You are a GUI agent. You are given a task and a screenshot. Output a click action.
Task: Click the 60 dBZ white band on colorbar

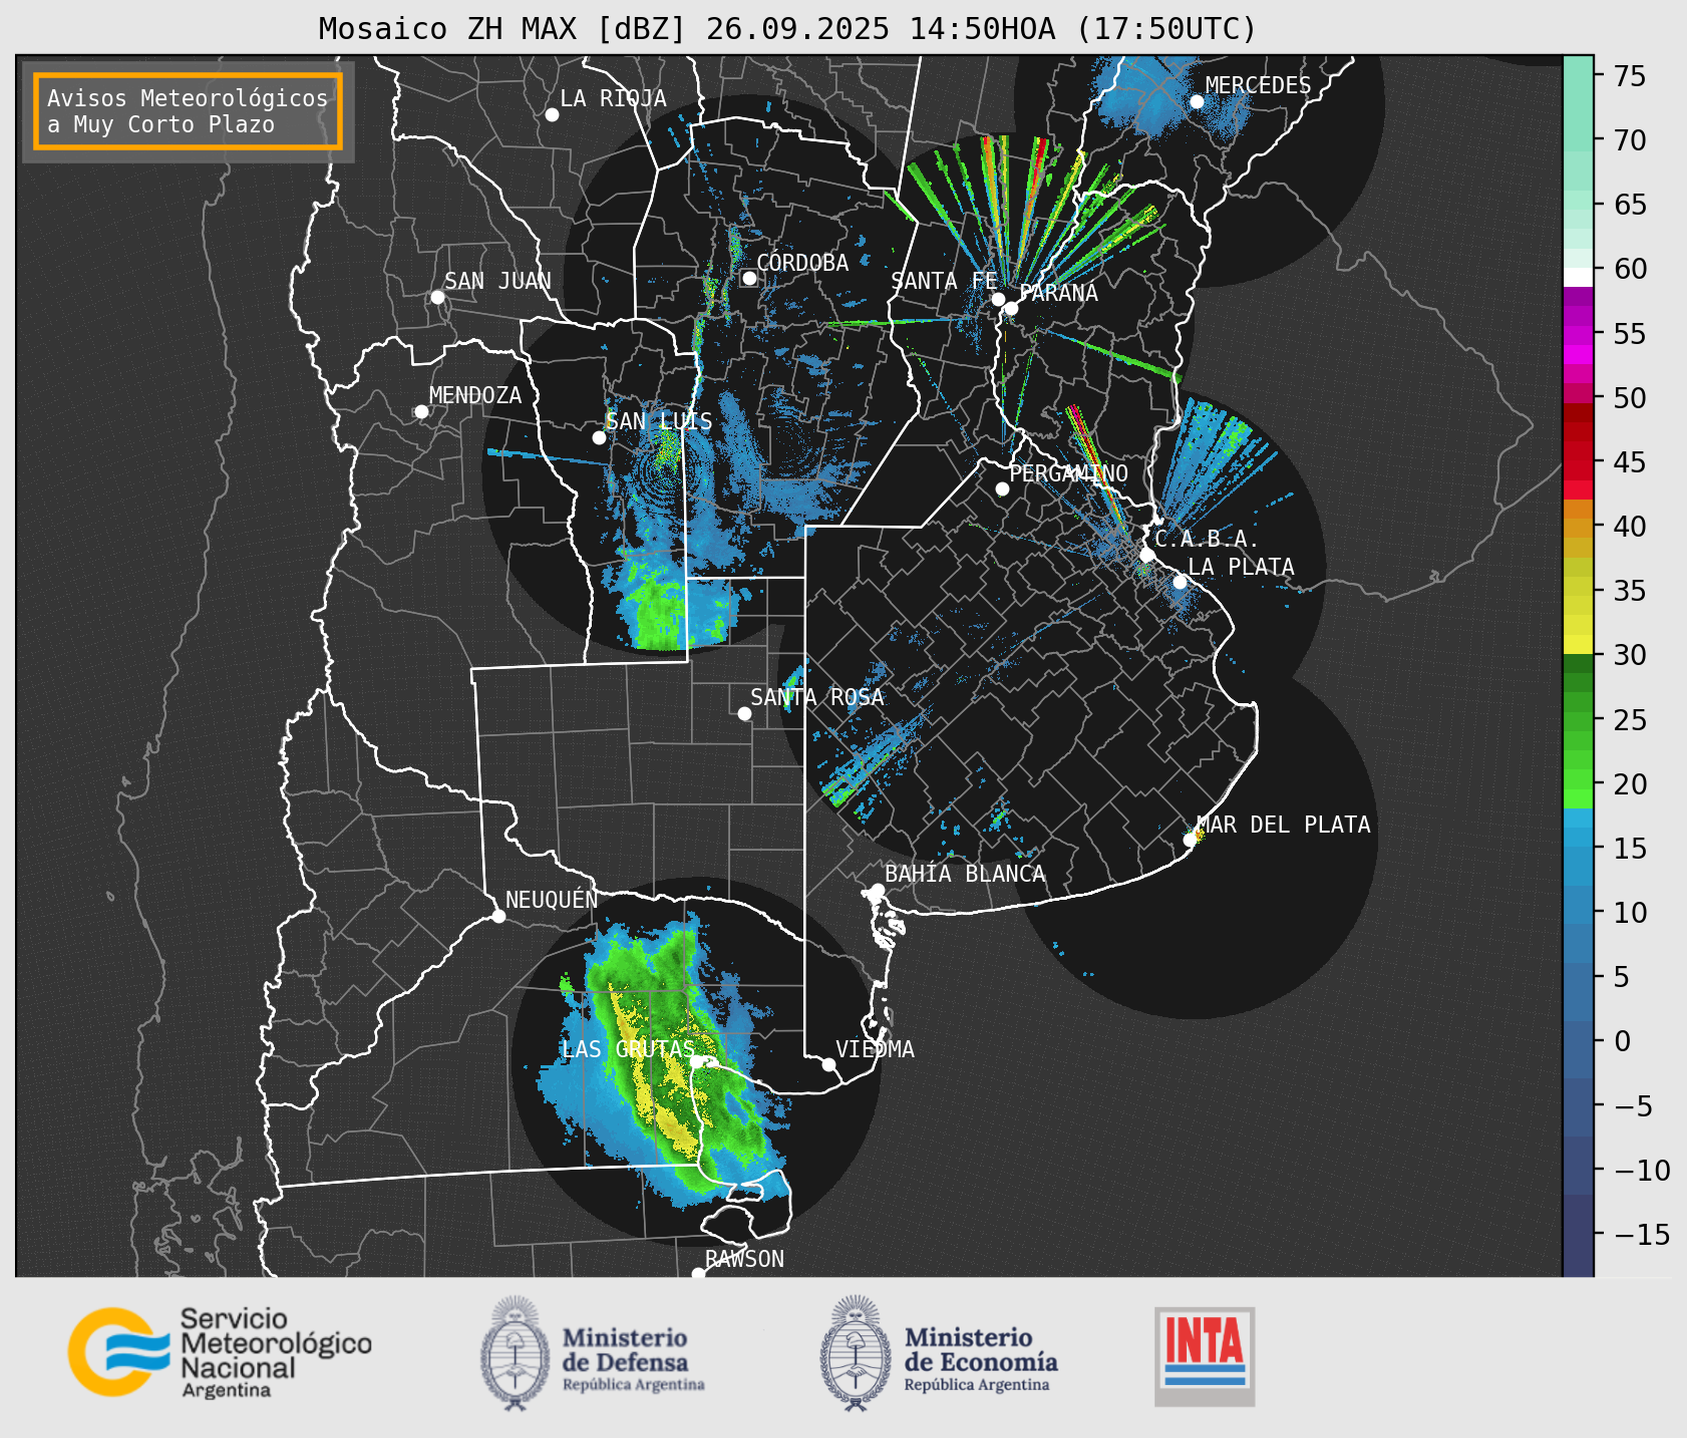[1578, 276]
